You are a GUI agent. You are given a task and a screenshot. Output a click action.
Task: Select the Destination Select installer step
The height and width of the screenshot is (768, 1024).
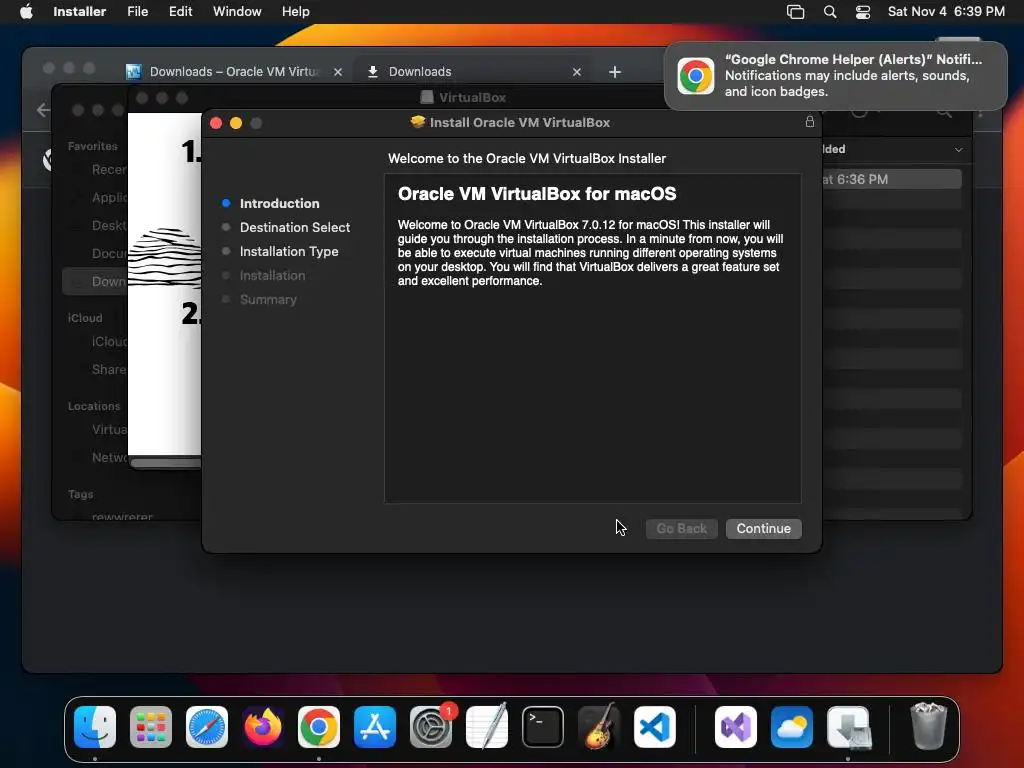[x=295, y=227]
